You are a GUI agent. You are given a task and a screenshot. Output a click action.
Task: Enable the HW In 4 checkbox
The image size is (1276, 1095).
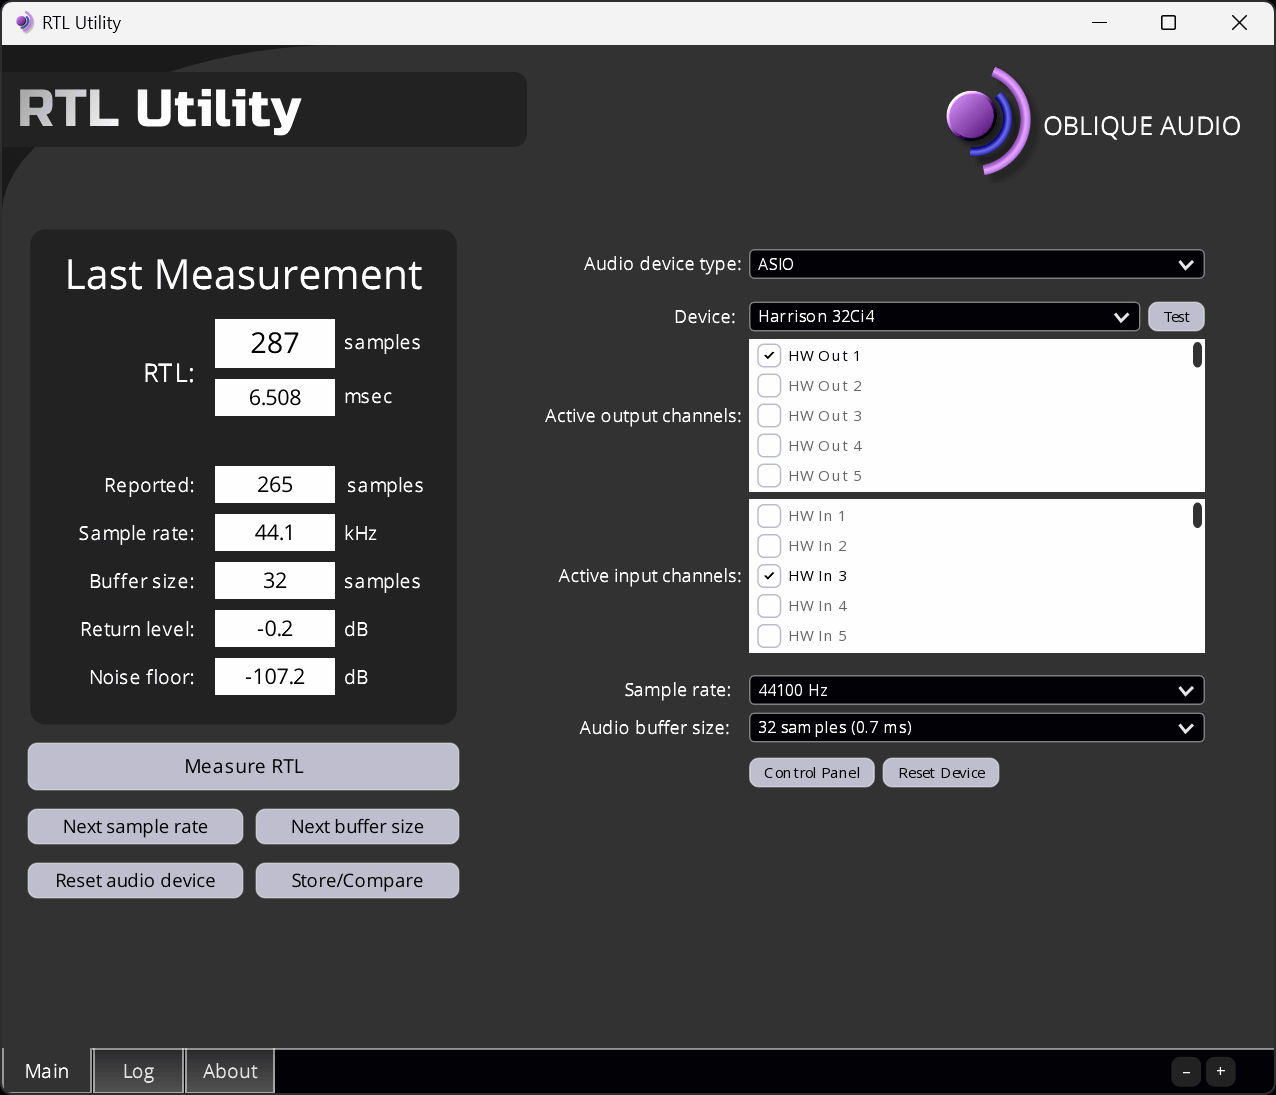tap(769, 605)
